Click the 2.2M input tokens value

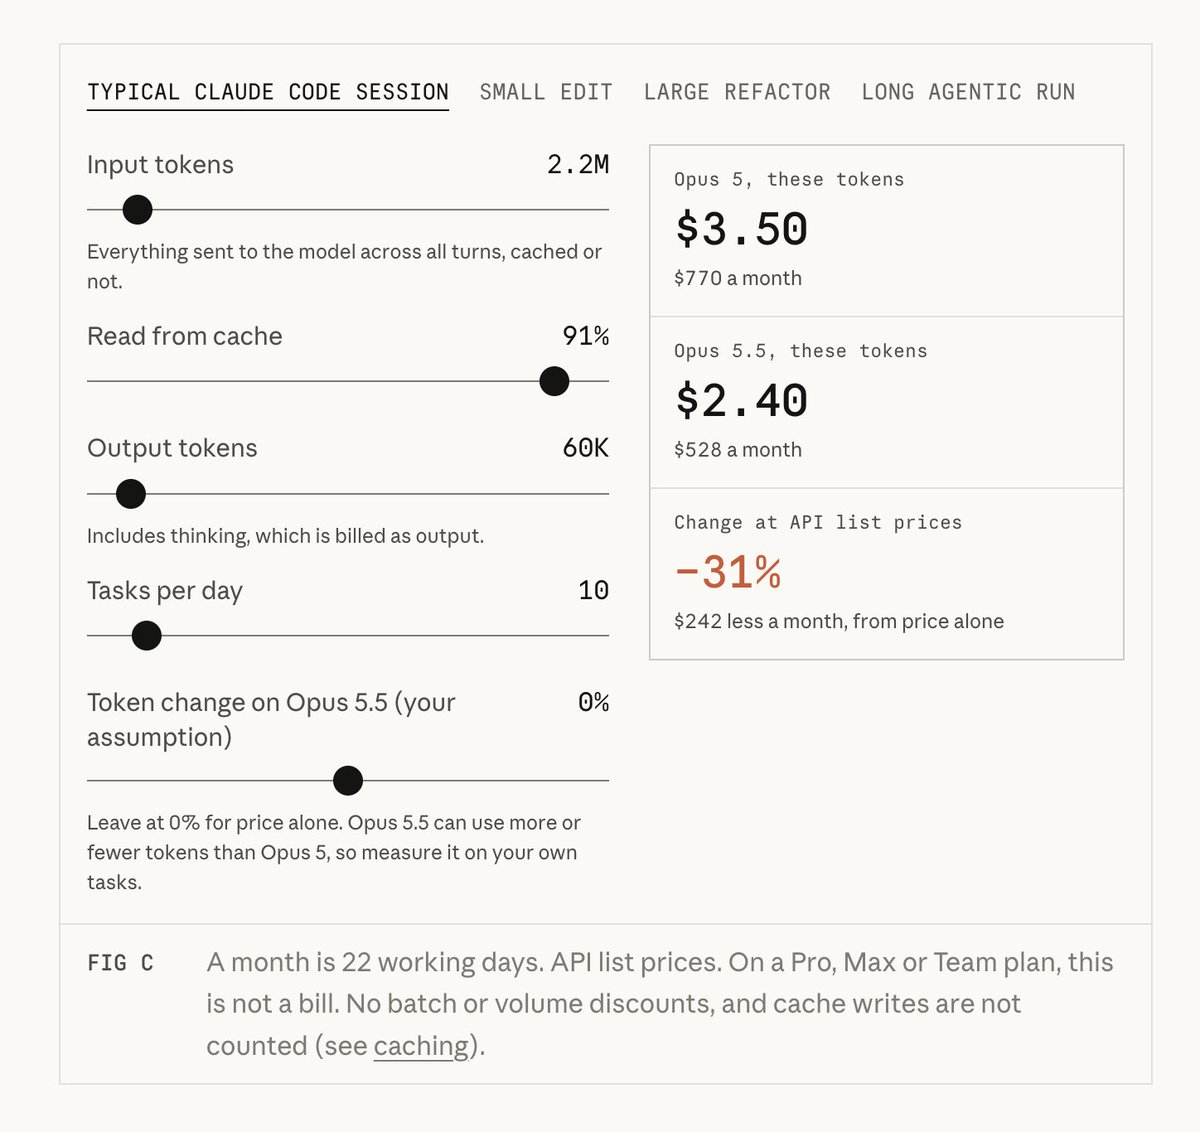pos(578,165)
